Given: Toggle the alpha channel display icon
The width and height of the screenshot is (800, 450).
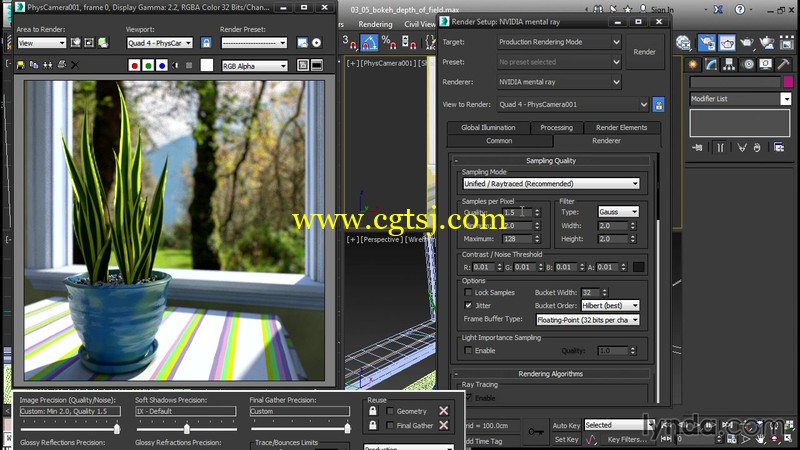Looking at the screenshot, I should [176, 65].
